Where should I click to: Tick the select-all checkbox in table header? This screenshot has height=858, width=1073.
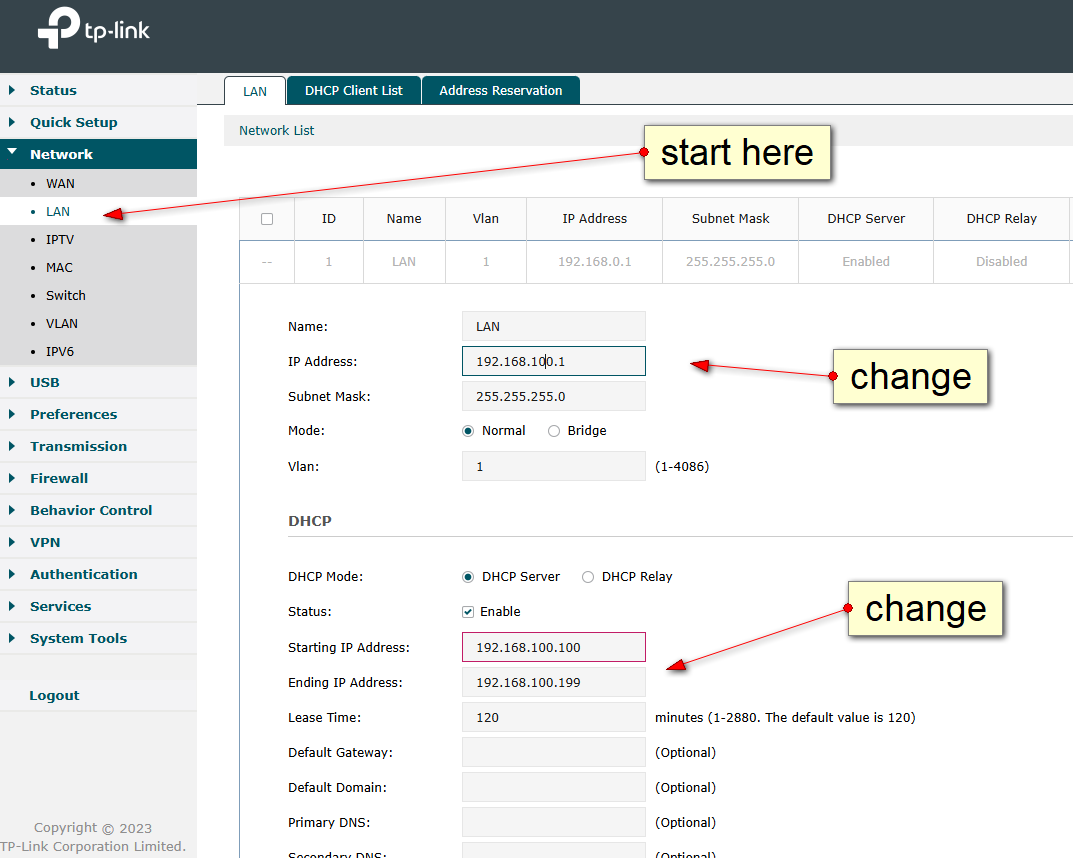point(267,219)
